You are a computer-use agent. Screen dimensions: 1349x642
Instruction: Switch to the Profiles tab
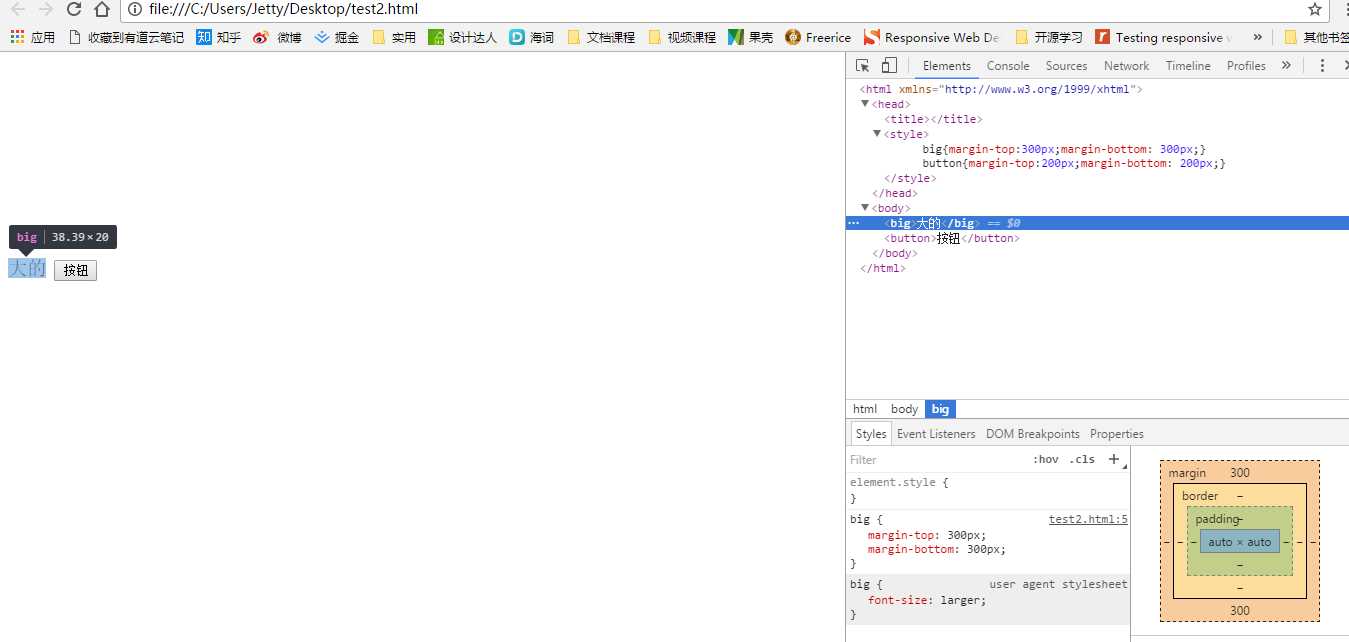1246,66
